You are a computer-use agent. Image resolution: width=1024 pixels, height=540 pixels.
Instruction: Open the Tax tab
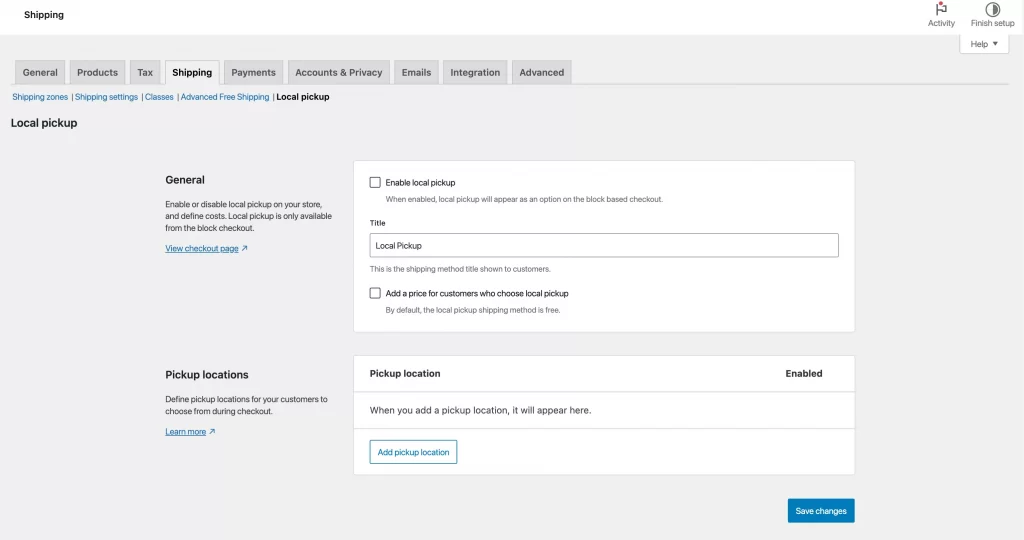pyautogui.click(x=145, y=72)
